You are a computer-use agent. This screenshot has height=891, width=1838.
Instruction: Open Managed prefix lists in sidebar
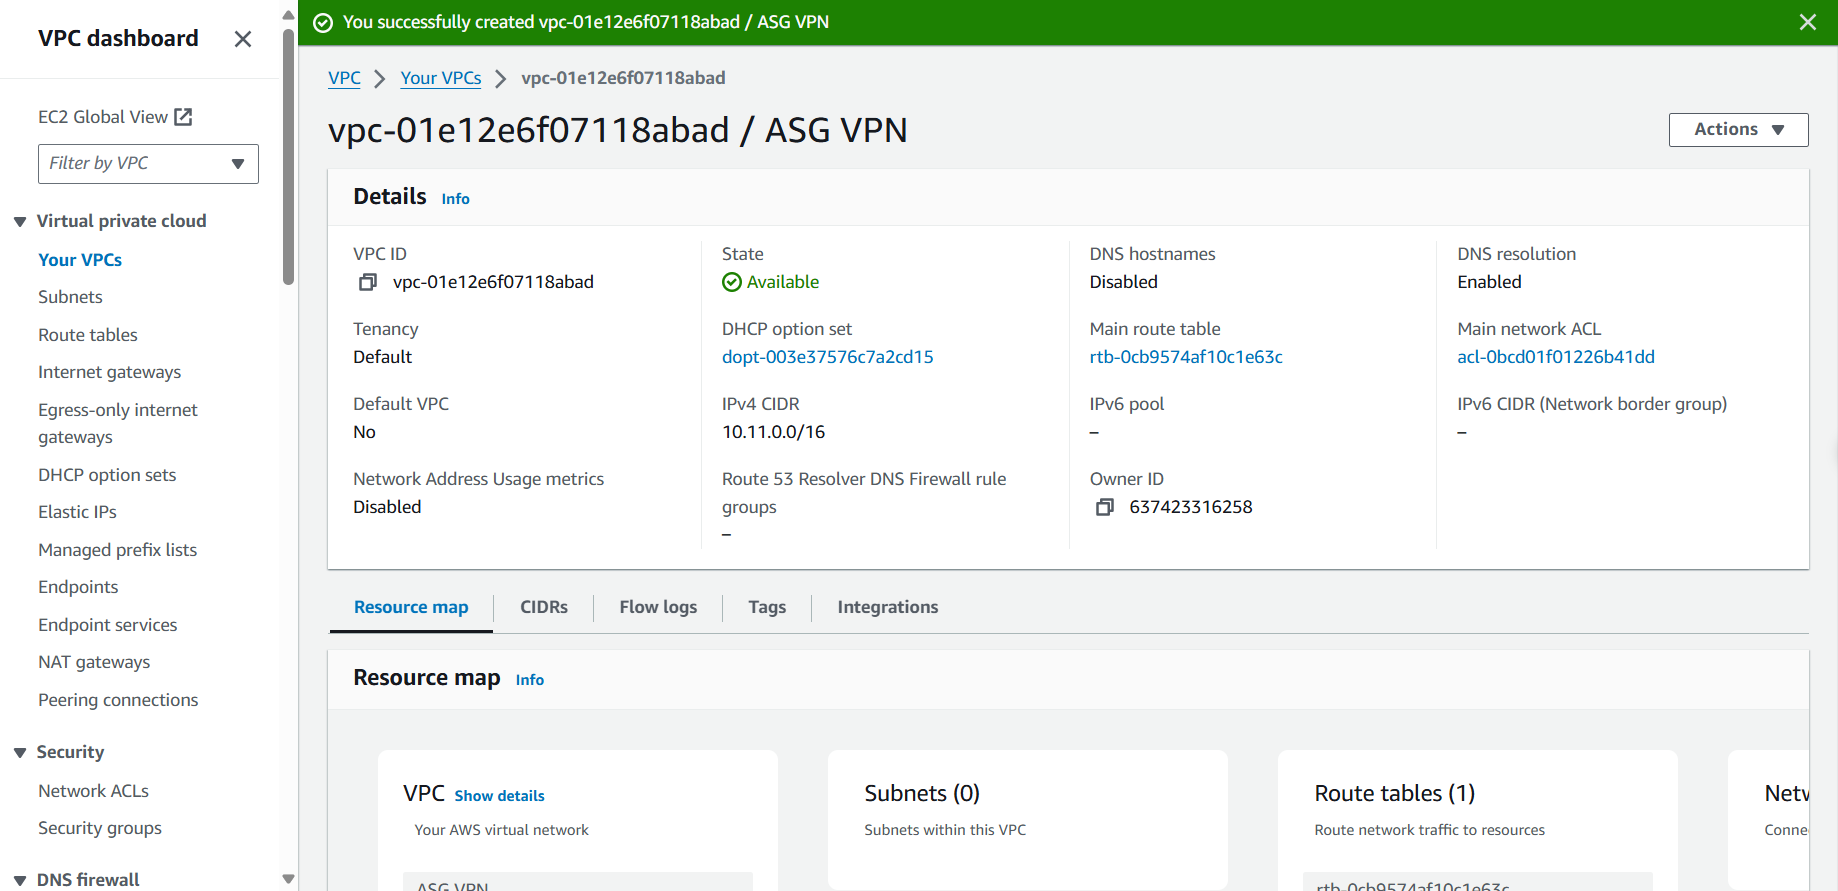pos(118,550)
